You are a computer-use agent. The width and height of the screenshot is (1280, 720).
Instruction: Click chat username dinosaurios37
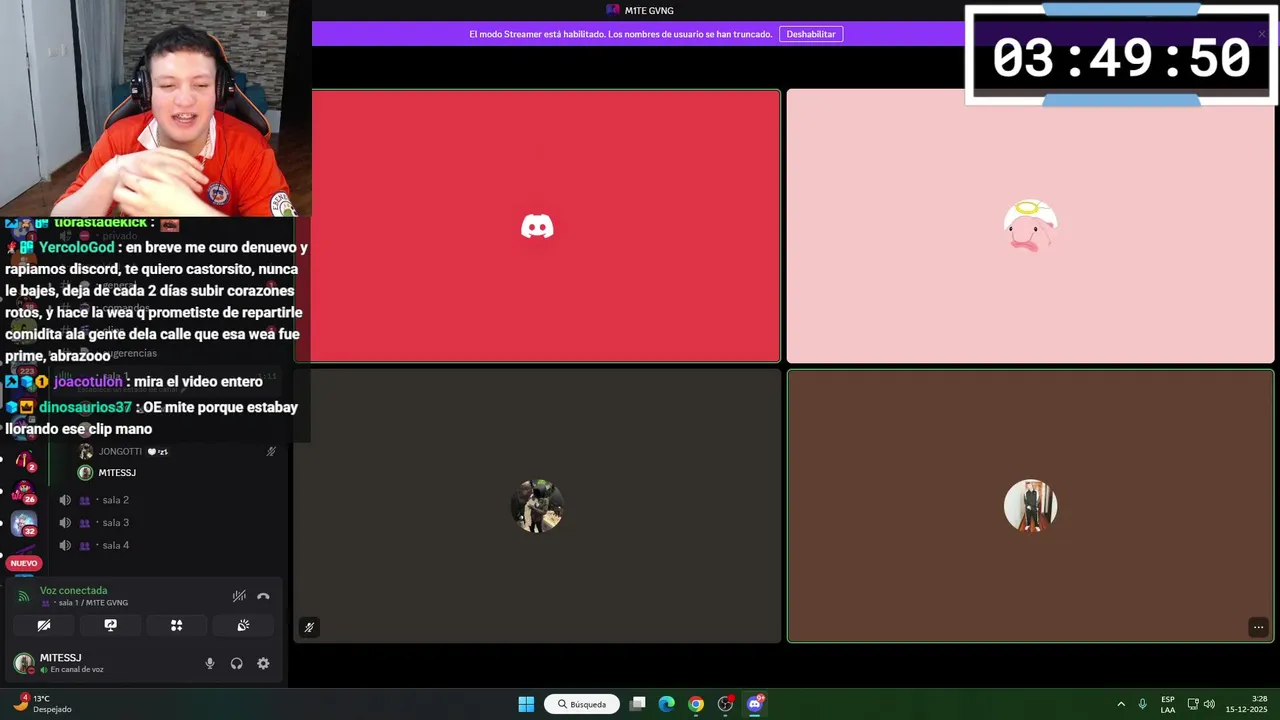[85, 407]
